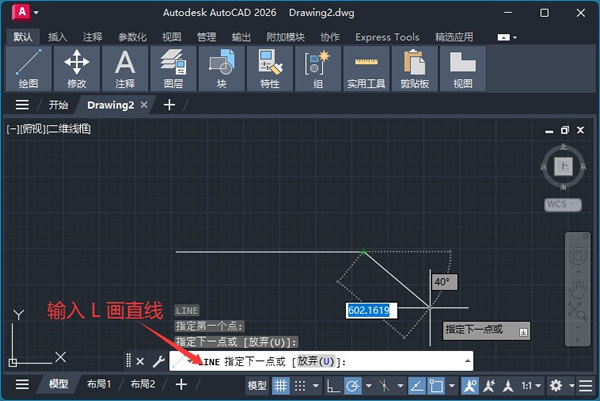Expand snap mode settings dropdown

tap(316, 385)
